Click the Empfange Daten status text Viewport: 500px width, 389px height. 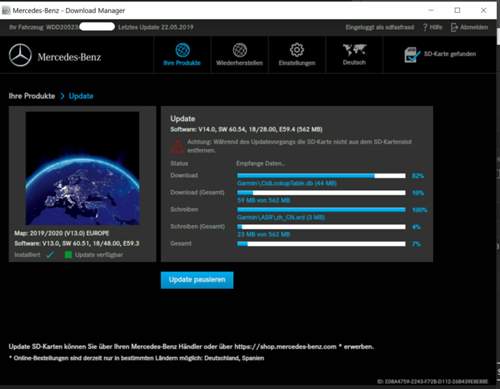tap(260, 163)
